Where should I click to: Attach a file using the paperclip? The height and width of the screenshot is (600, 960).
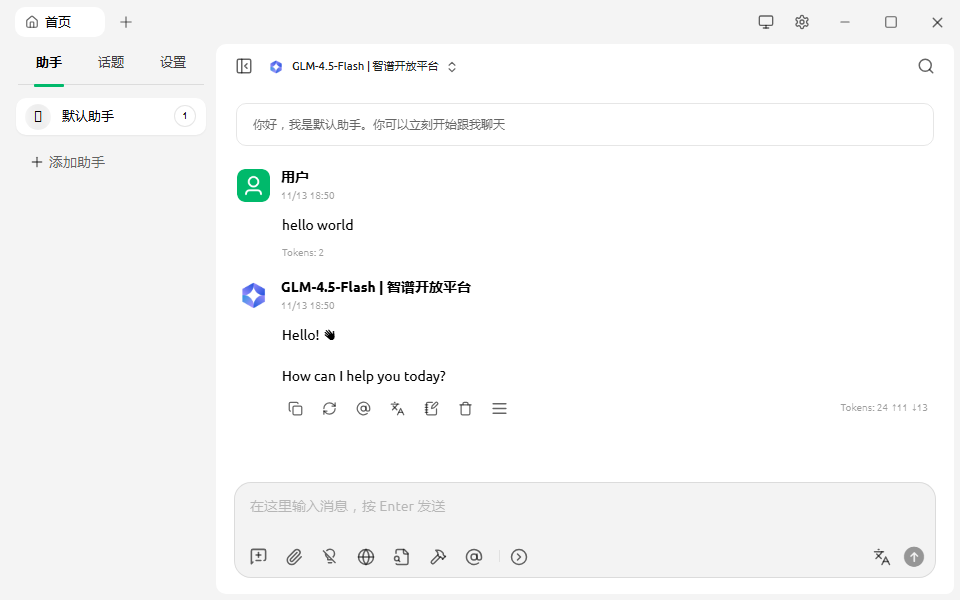pyautogui.click(x=293, y=557)
